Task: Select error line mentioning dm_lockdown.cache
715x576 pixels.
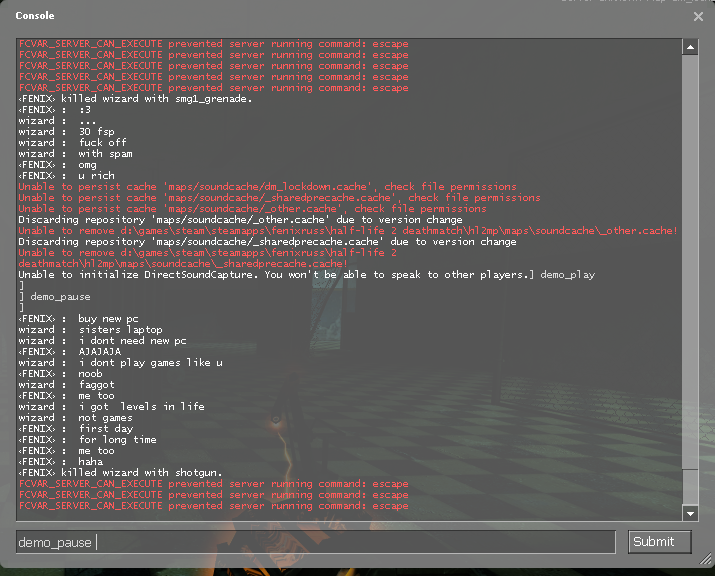Action: pos(267,187)
